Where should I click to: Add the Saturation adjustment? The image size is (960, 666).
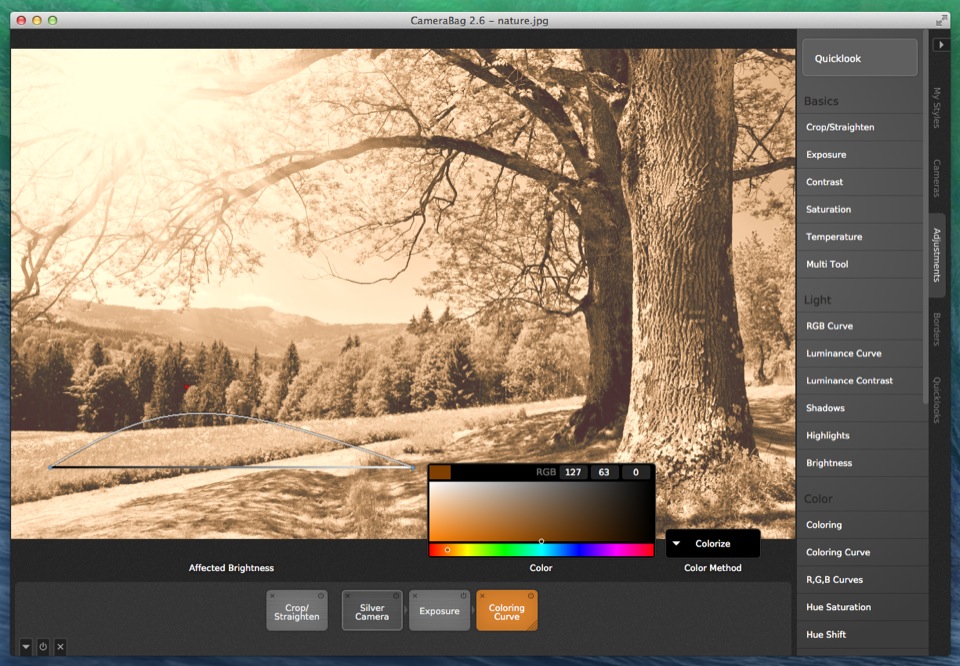point(860,209)
